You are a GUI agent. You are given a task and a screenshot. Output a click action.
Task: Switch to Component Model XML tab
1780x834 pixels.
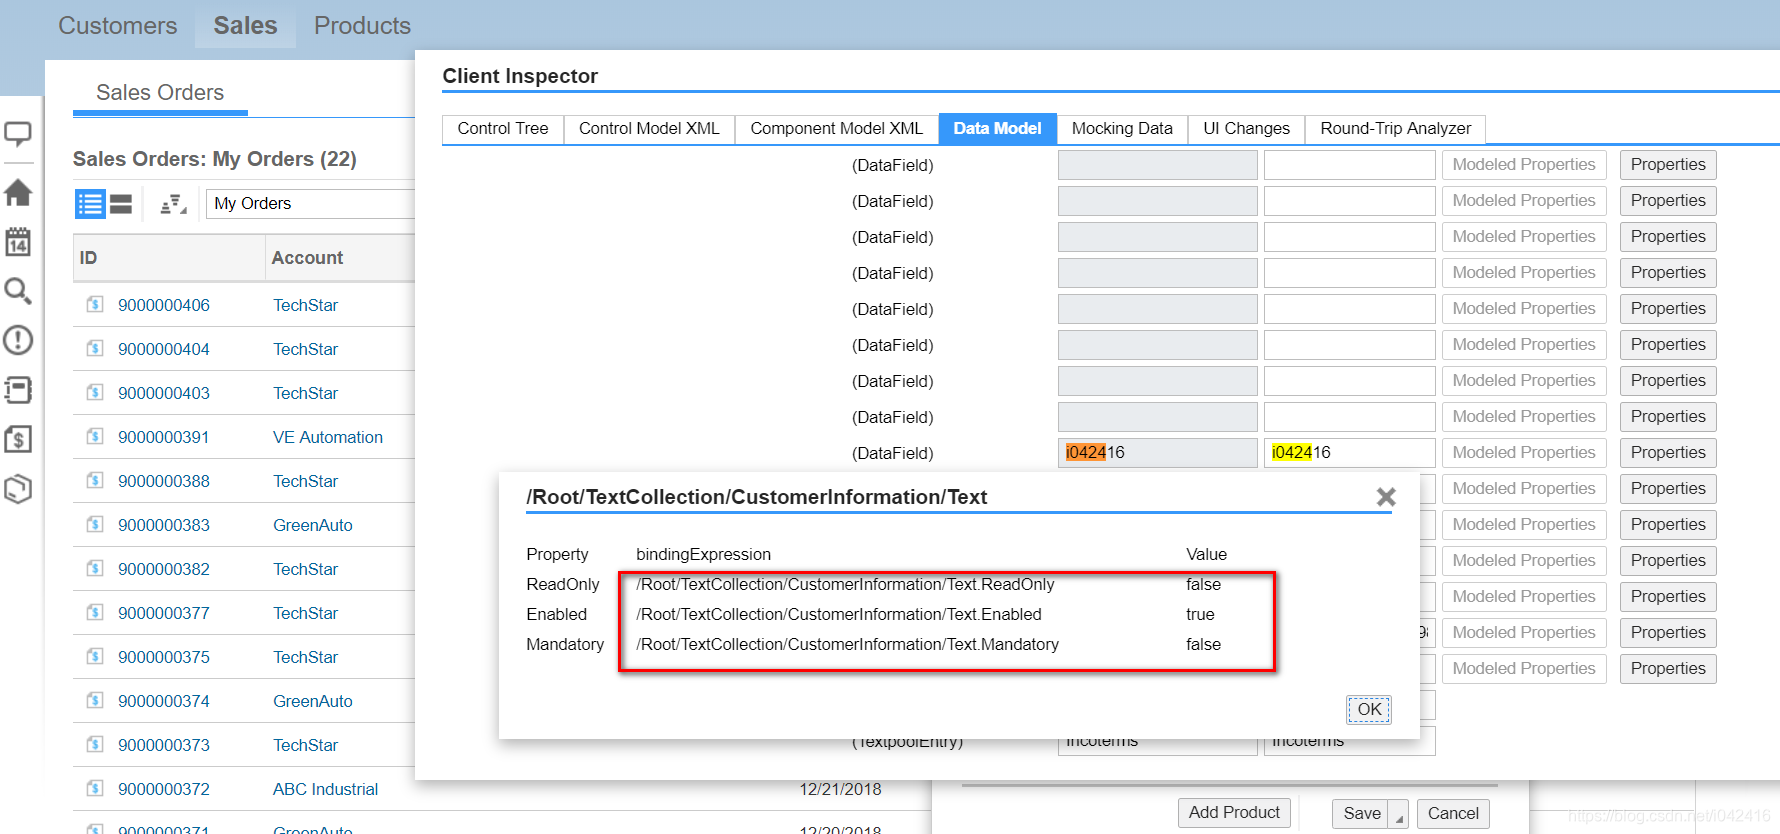click(x=836, y=129)
